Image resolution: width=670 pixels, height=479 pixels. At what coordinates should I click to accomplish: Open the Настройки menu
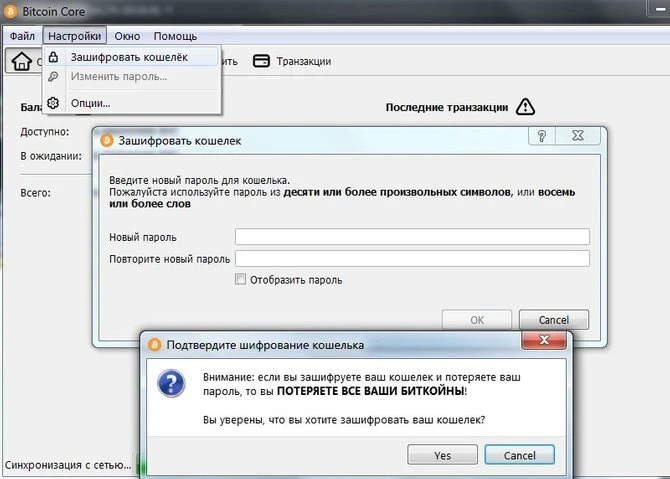[x=74, y=36]
